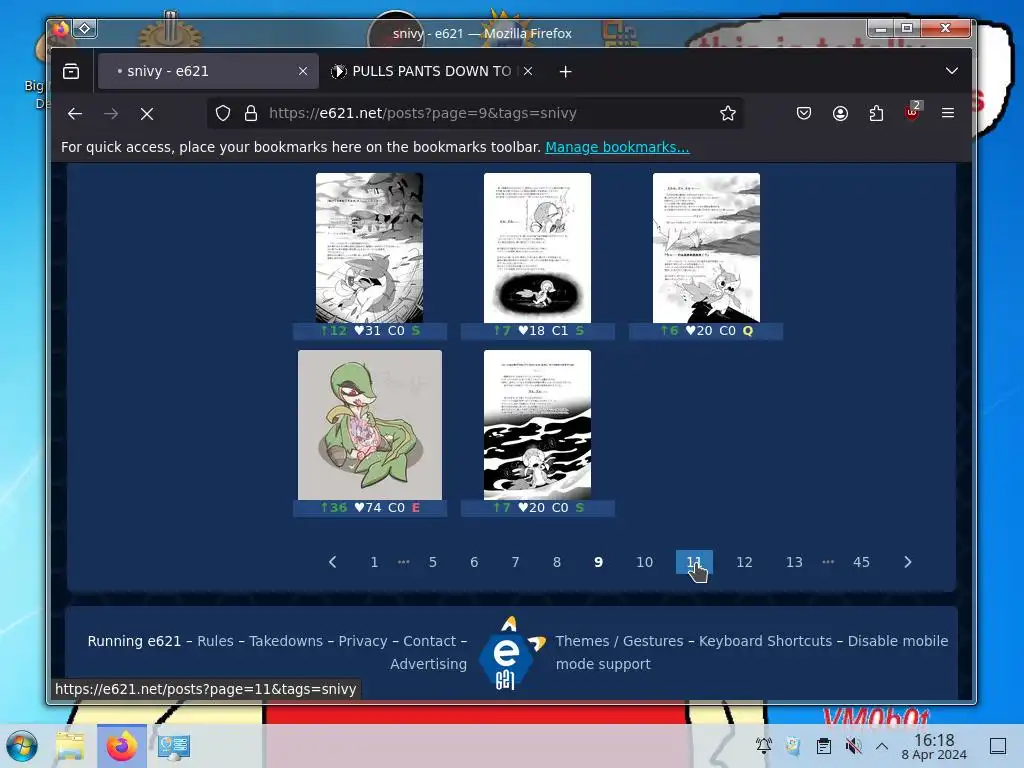Open the Firefox hamburger menu
The width and height of the screenshot is (1024, 768).
click(948, 113)
